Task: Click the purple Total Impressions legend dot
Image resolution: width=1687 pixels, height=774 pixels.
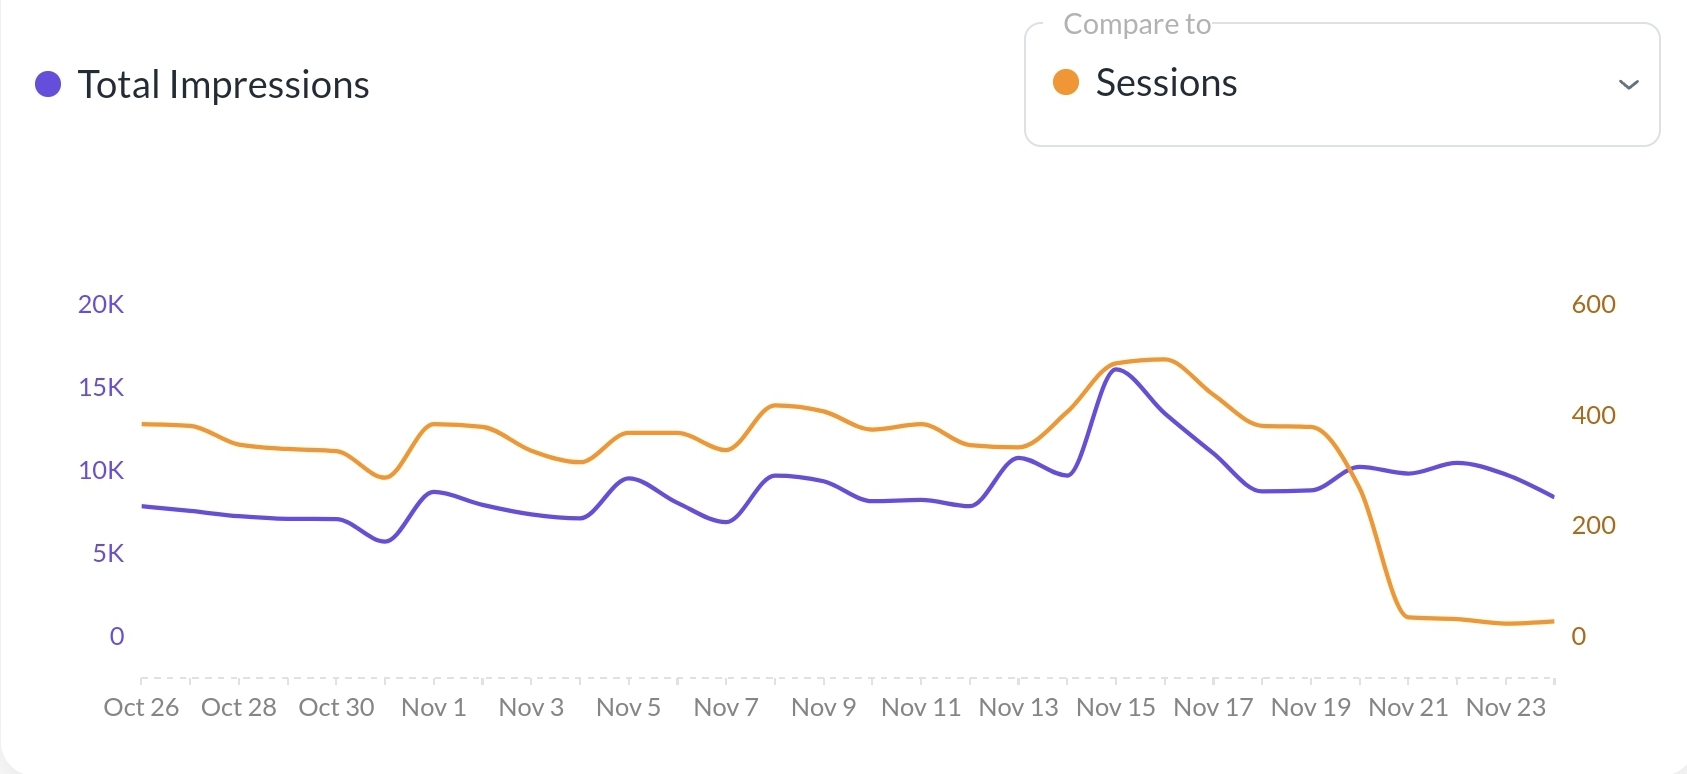Action: coord(48,85)
